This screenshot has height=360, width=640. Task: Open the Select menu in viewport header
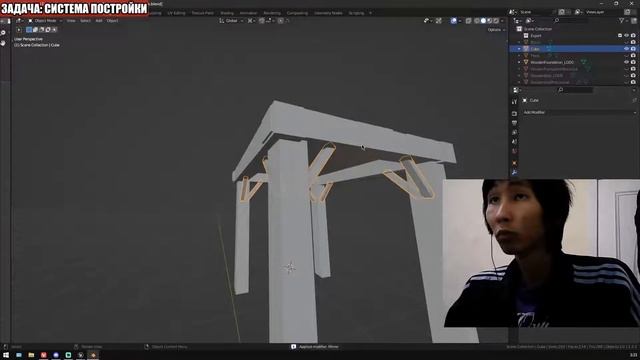click(85, 20)
